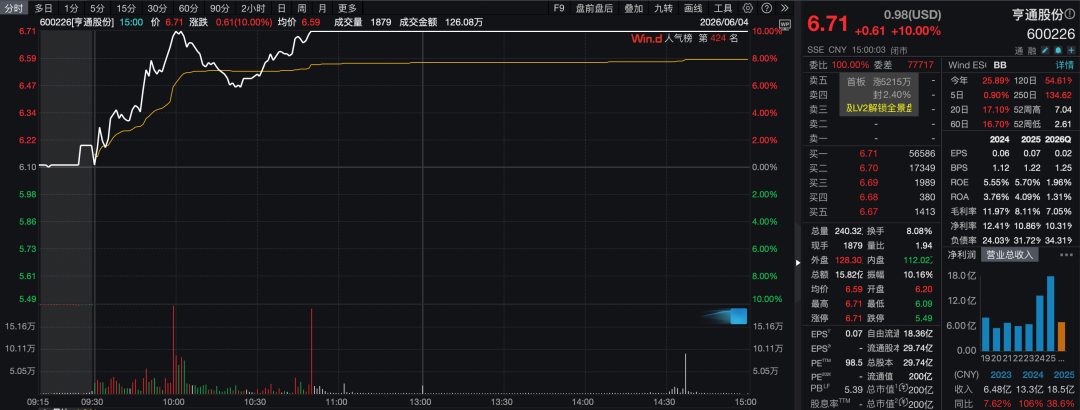Switch to 营业总收入 chart tab
The width and height of the screenshot is (1080, 410).
pyautogui.click(x=1010, y=254)
